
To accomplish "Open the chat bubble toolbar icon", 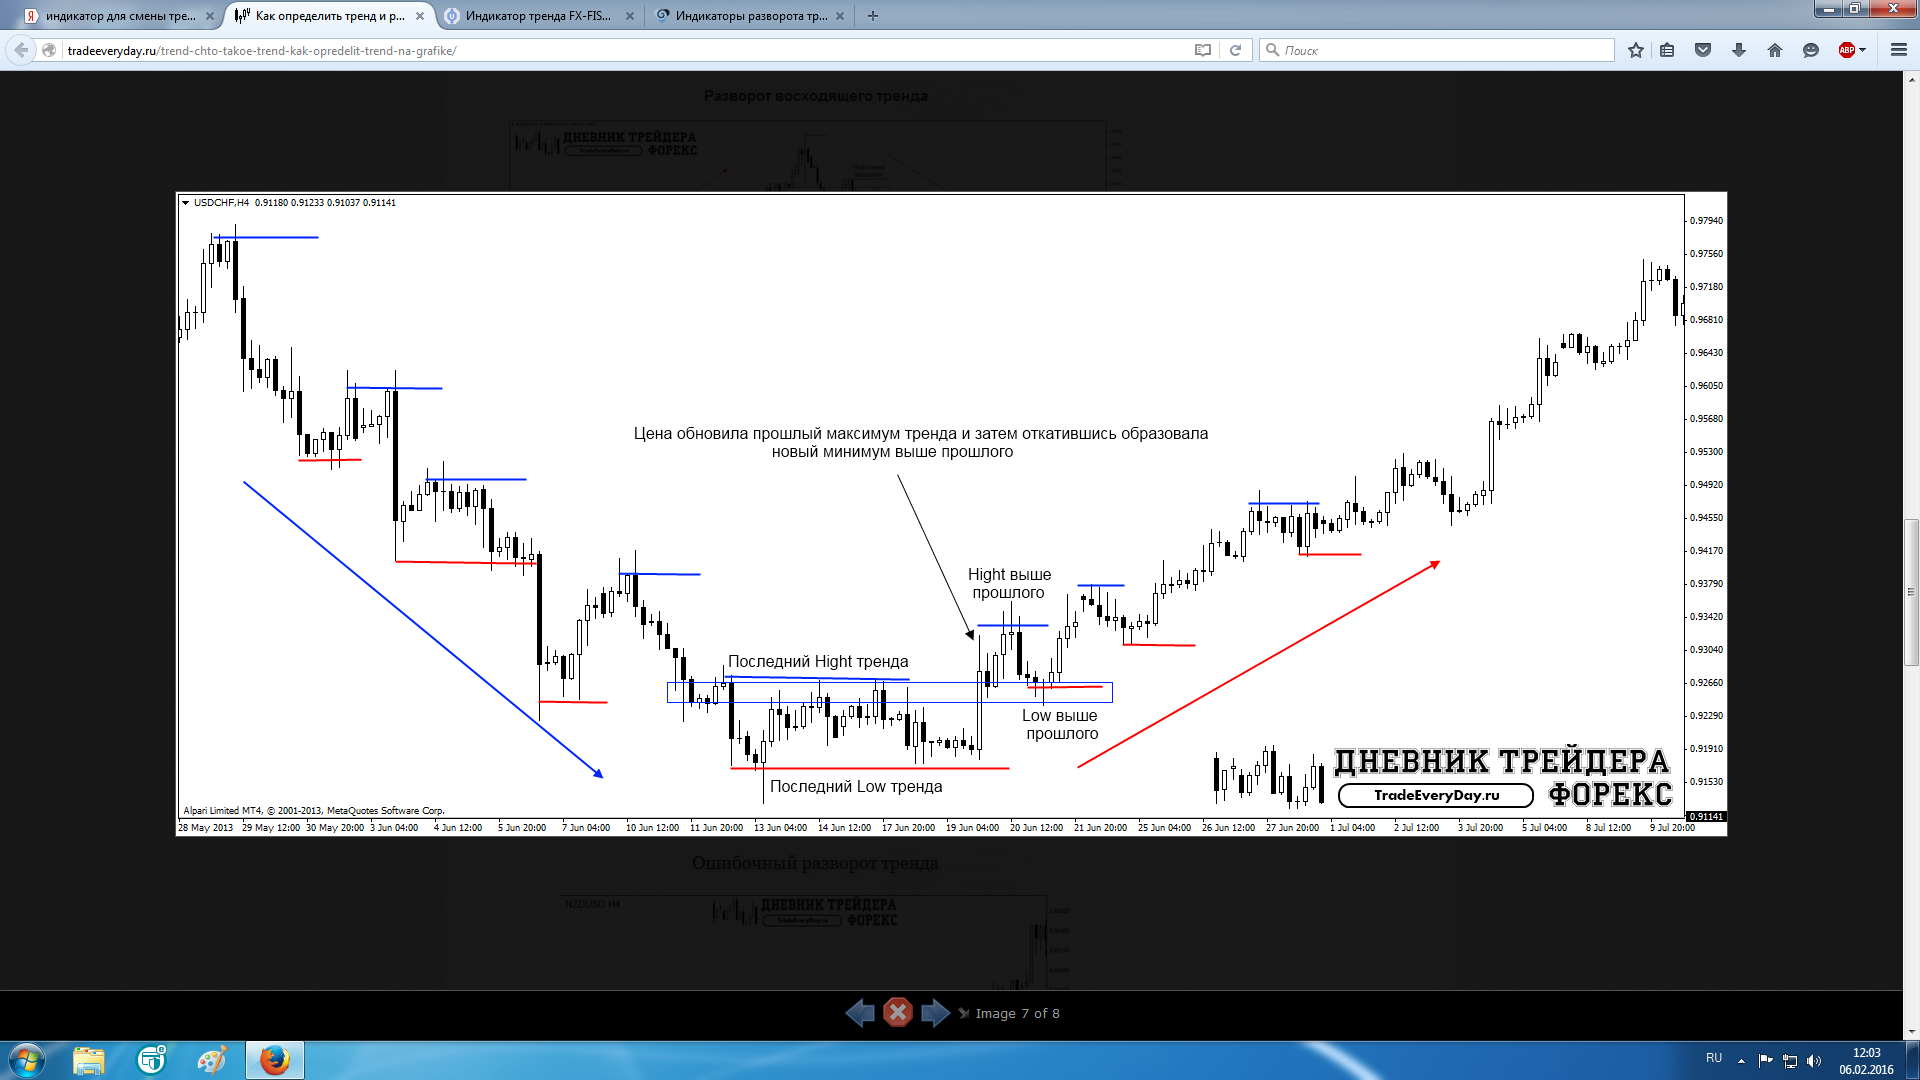I will pos(1811,50).
